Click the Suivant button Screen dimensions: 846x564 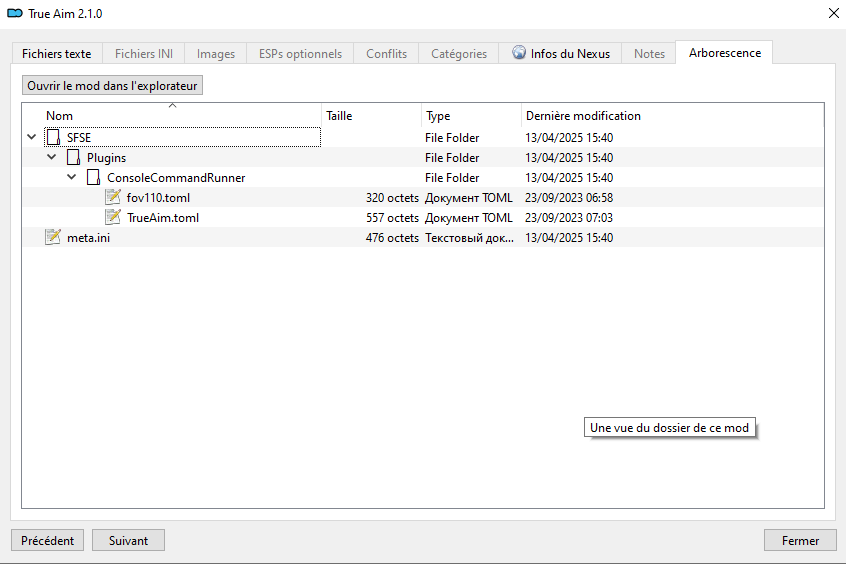[128, 540]
